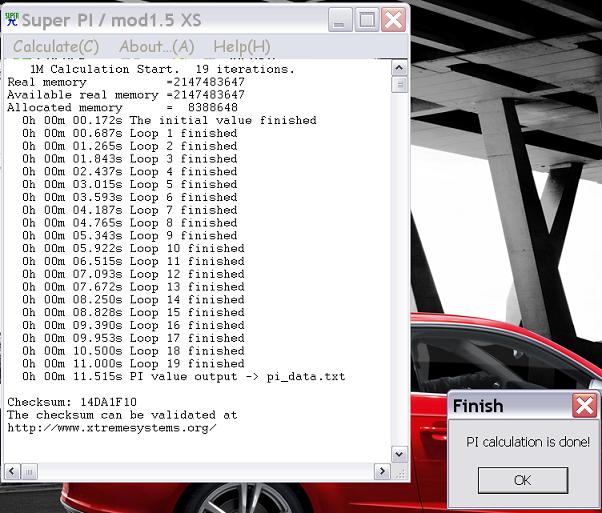602x513 pixels.
Task: Close the Finish dialog with X
Action: click(584, 405)
